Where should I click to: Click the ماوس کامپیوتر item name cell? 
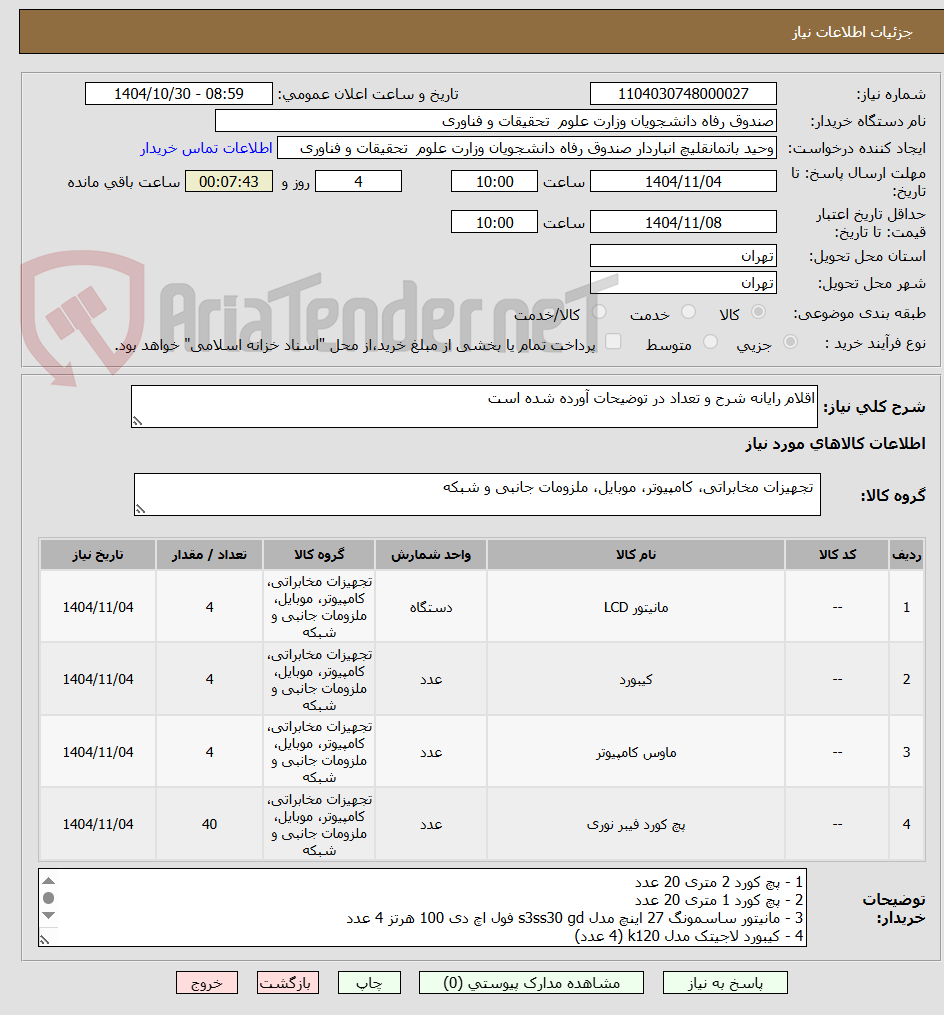click(636, 752)
